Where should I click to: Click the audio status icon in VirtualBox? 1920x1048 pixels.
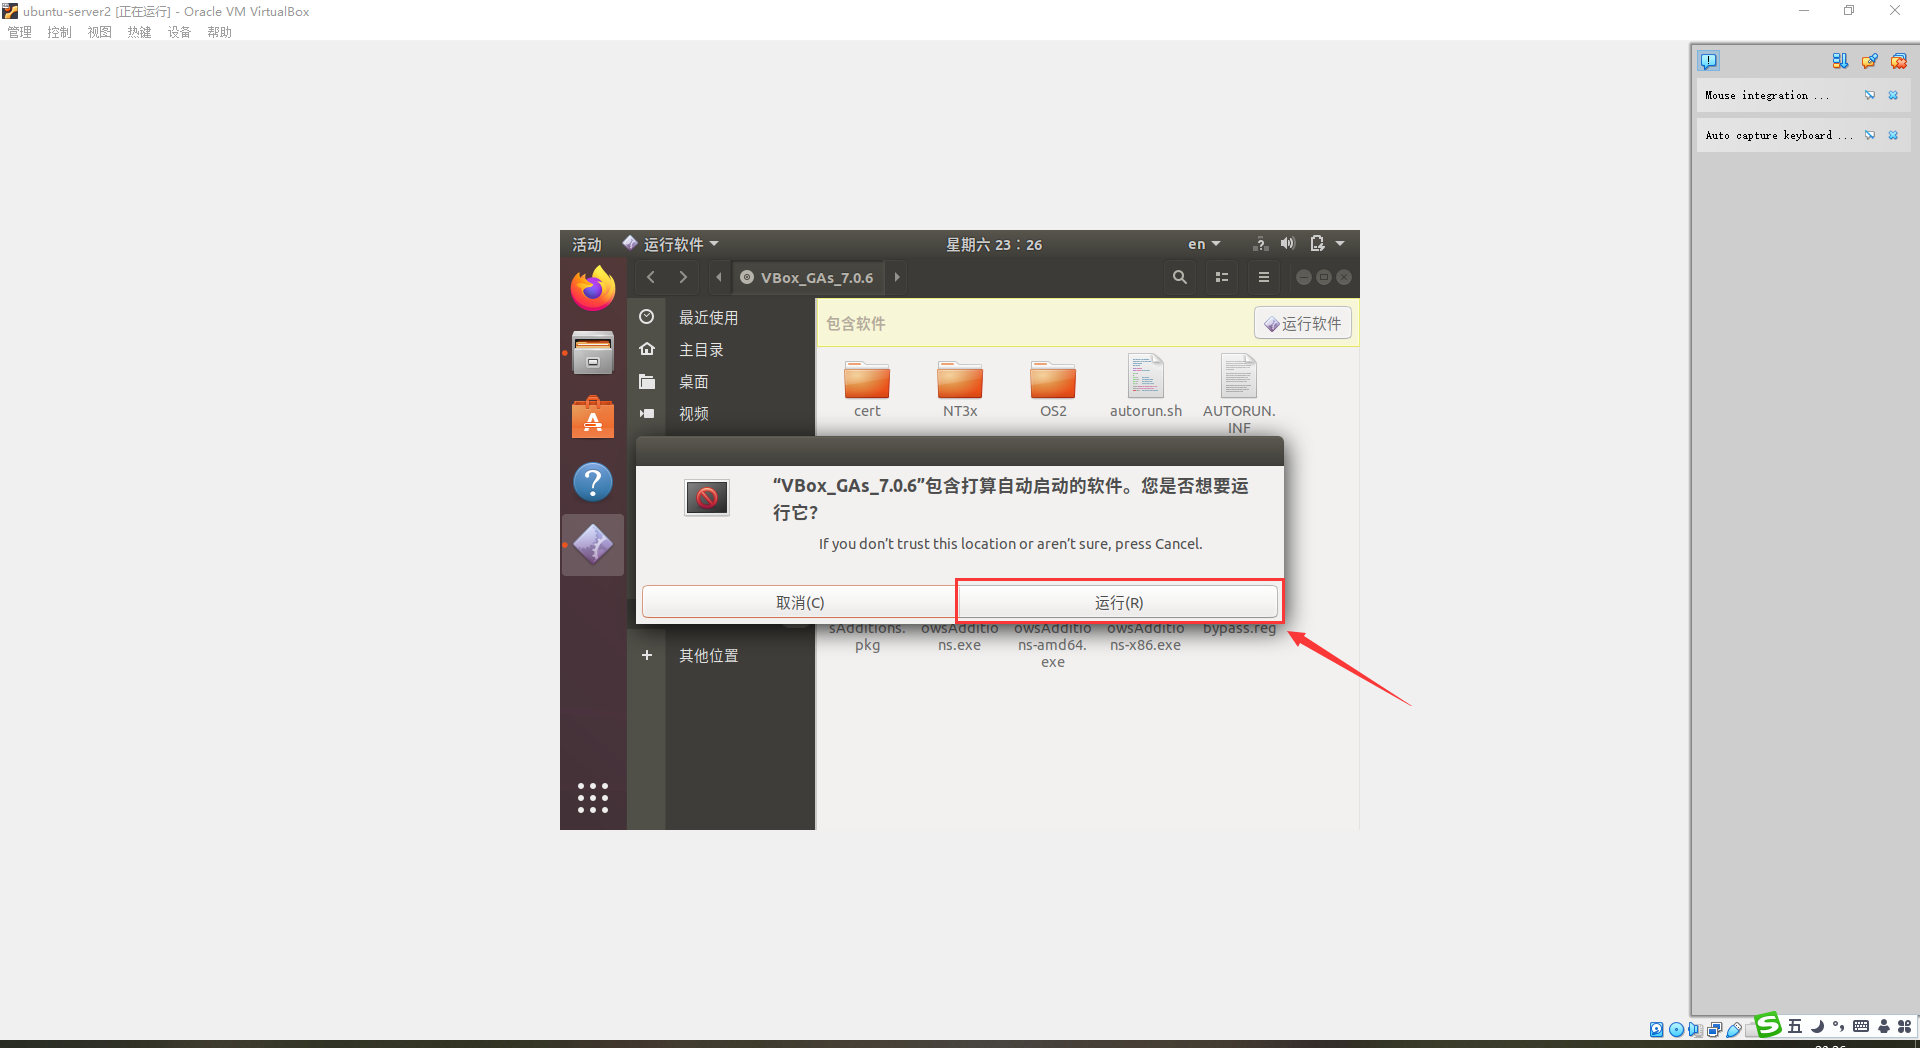point(1695,1029)
